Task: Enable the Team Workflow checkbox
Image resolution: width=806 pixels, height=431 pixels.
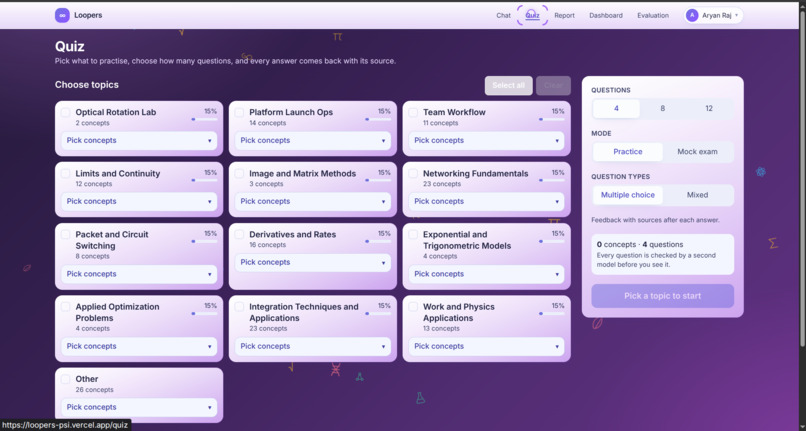Action: pyautogui.click(x=413, y=112)
